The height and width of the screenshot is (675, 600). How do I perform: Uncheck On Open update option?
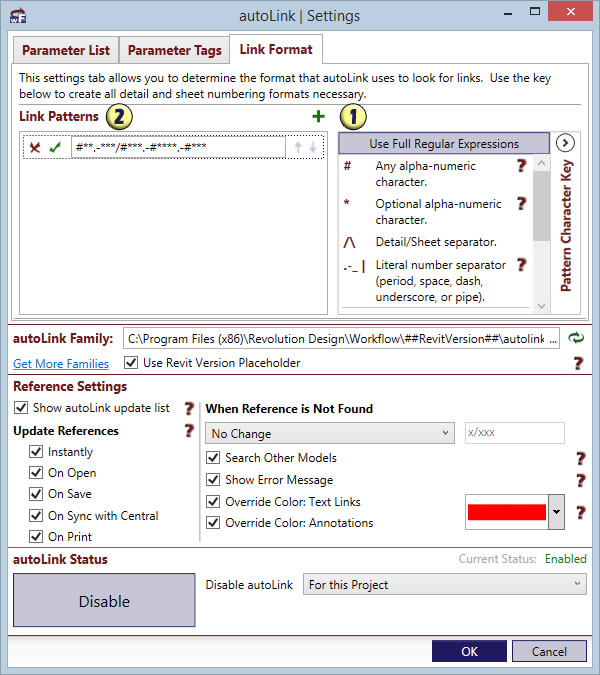[x=36, y=473]
